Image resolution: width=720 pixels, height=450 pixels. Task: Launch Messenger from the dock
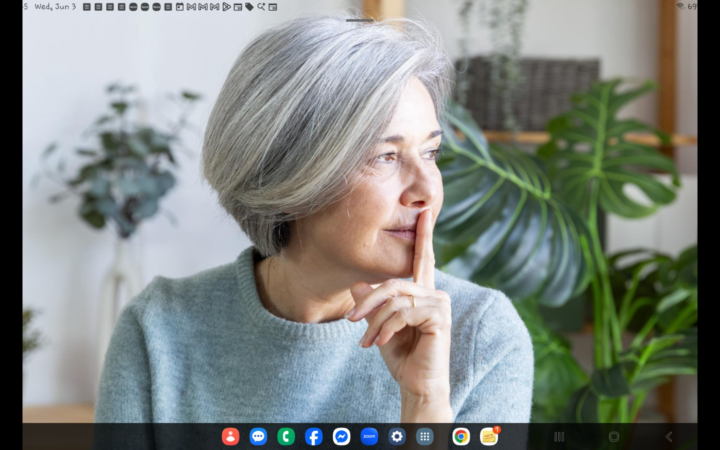341,436
